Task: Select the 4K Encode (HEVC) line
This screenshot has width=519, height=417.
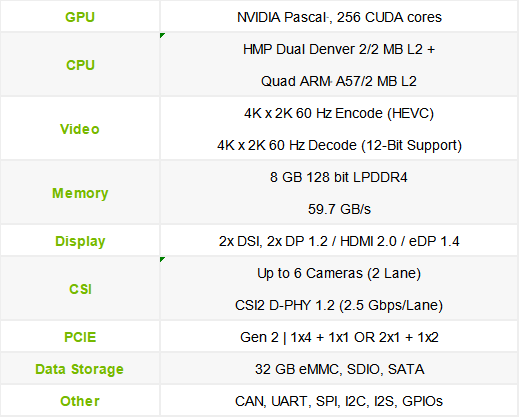Action: tap(339, 113)
